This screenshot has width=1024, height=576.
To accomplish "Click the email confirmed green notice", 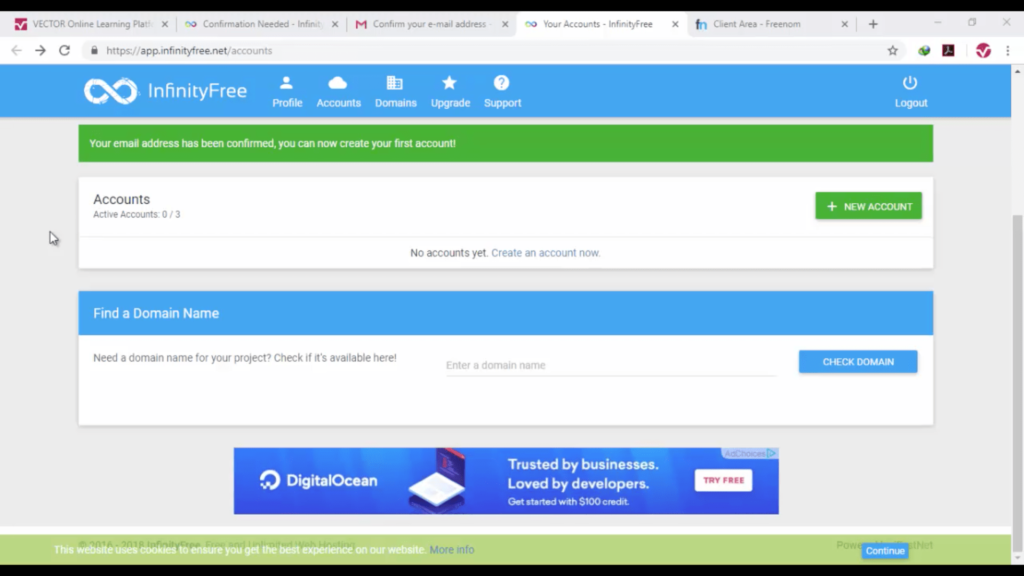I will tap(505, 144).
